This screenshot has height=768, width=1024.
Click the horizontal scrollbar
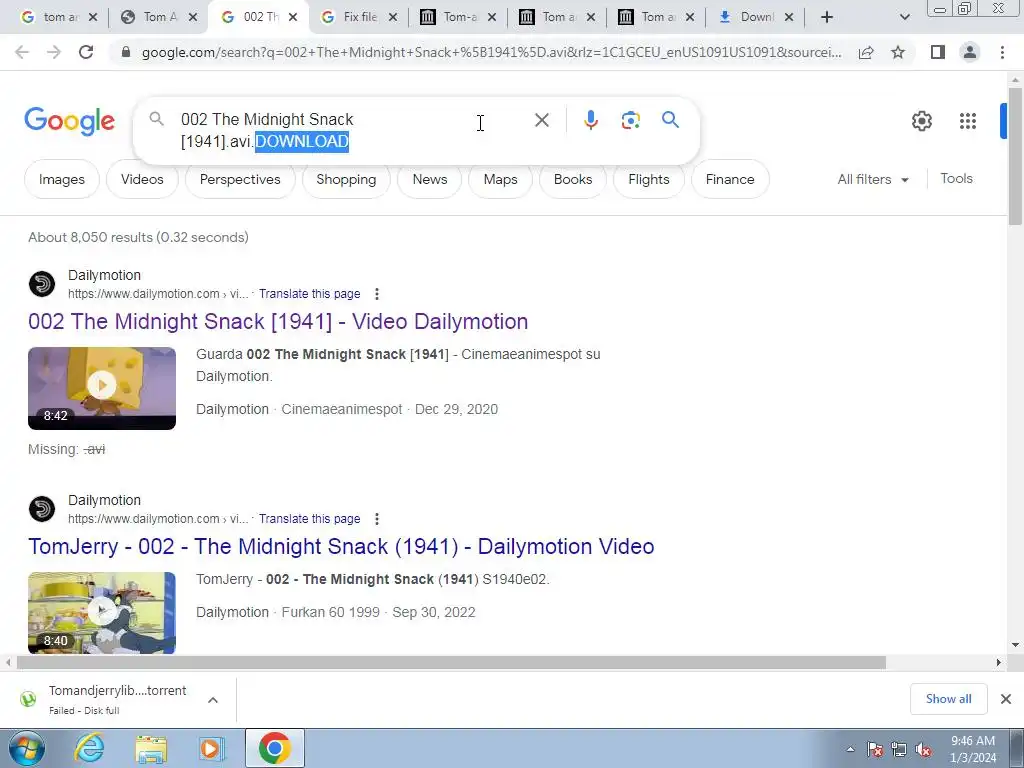(451, 663)
